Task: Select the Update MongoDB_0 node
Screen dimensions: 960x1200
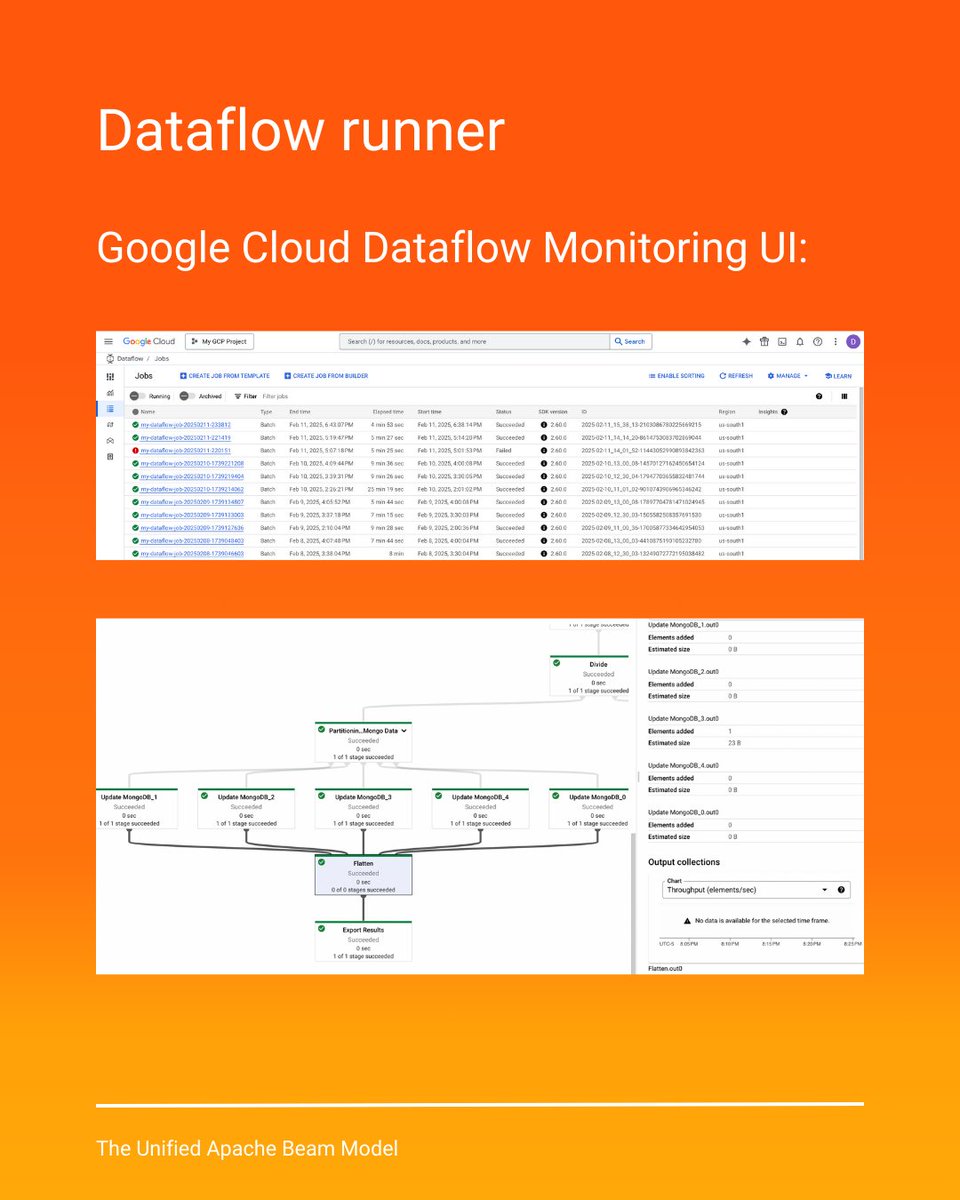Action: tap(590, 808)
